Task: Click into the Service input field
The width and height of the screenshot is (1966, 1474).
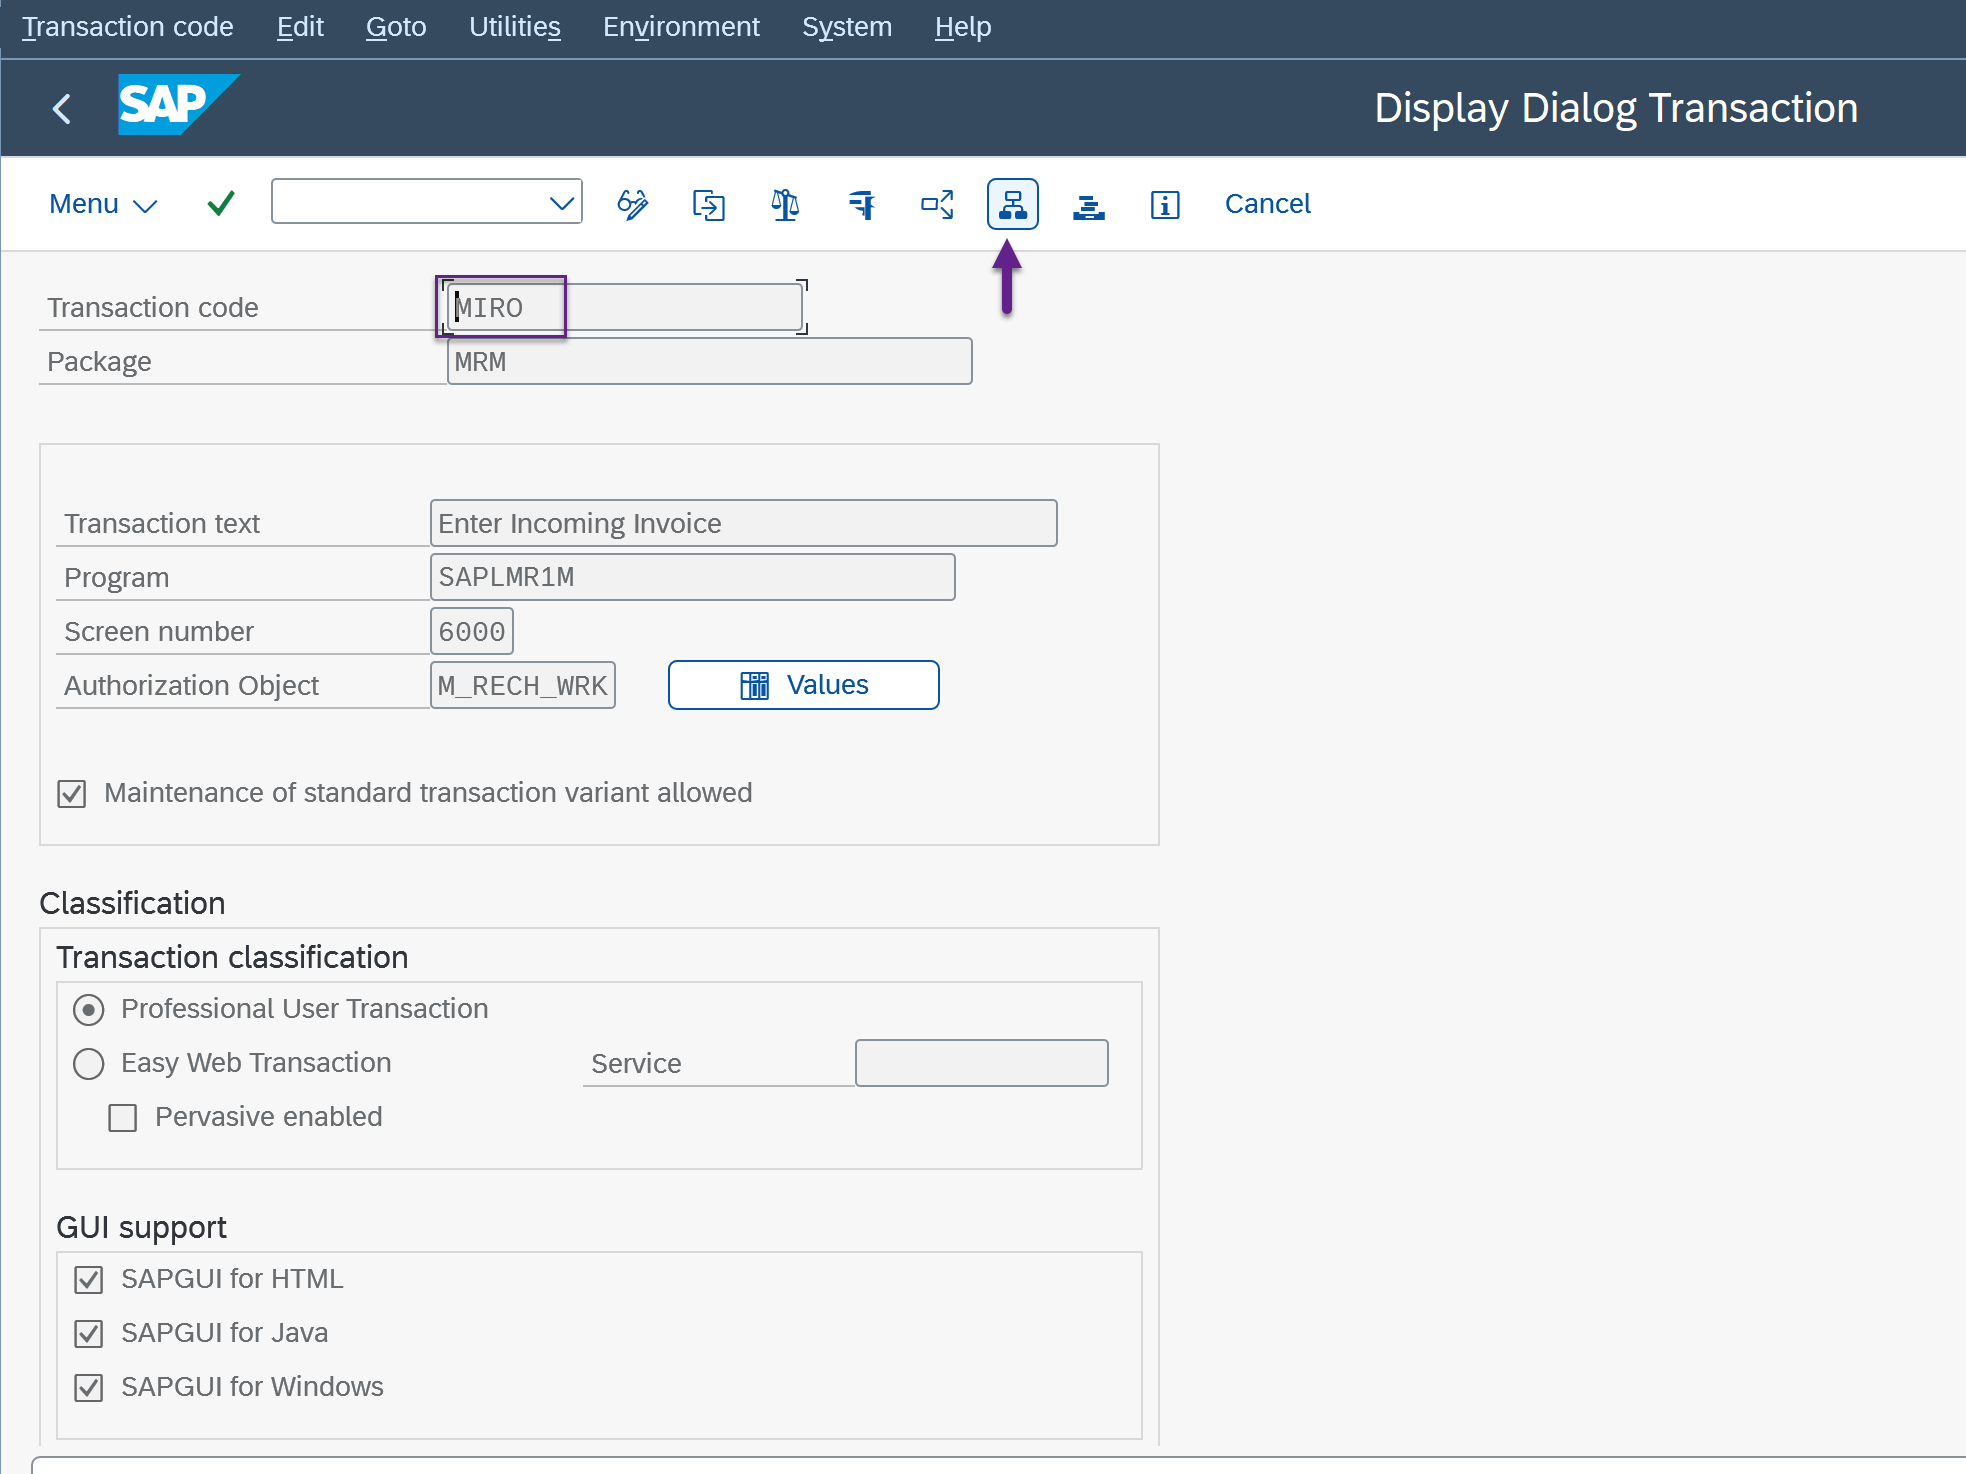Action: click(x=981, y=1063)
